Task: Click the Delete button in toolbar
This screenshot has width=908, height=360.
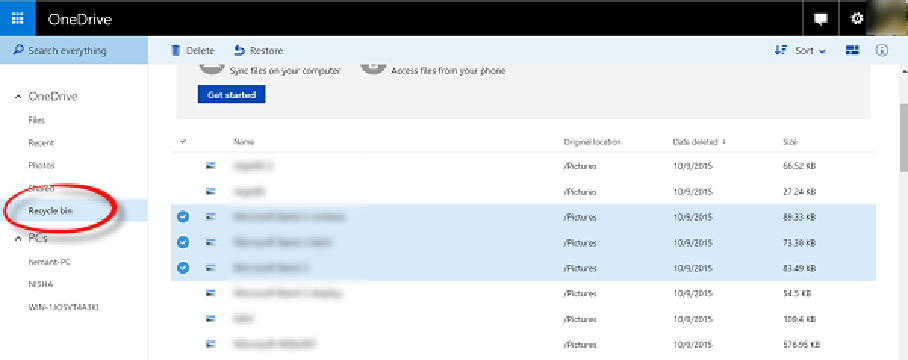Action: point(192,50)
